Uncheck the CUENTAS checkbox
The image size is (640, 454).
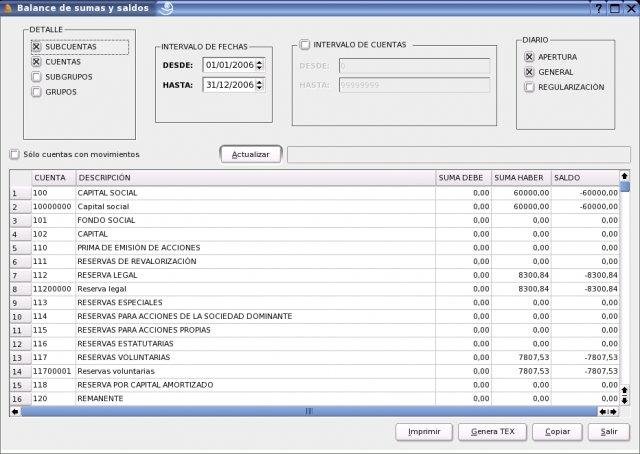coord(36,62)
